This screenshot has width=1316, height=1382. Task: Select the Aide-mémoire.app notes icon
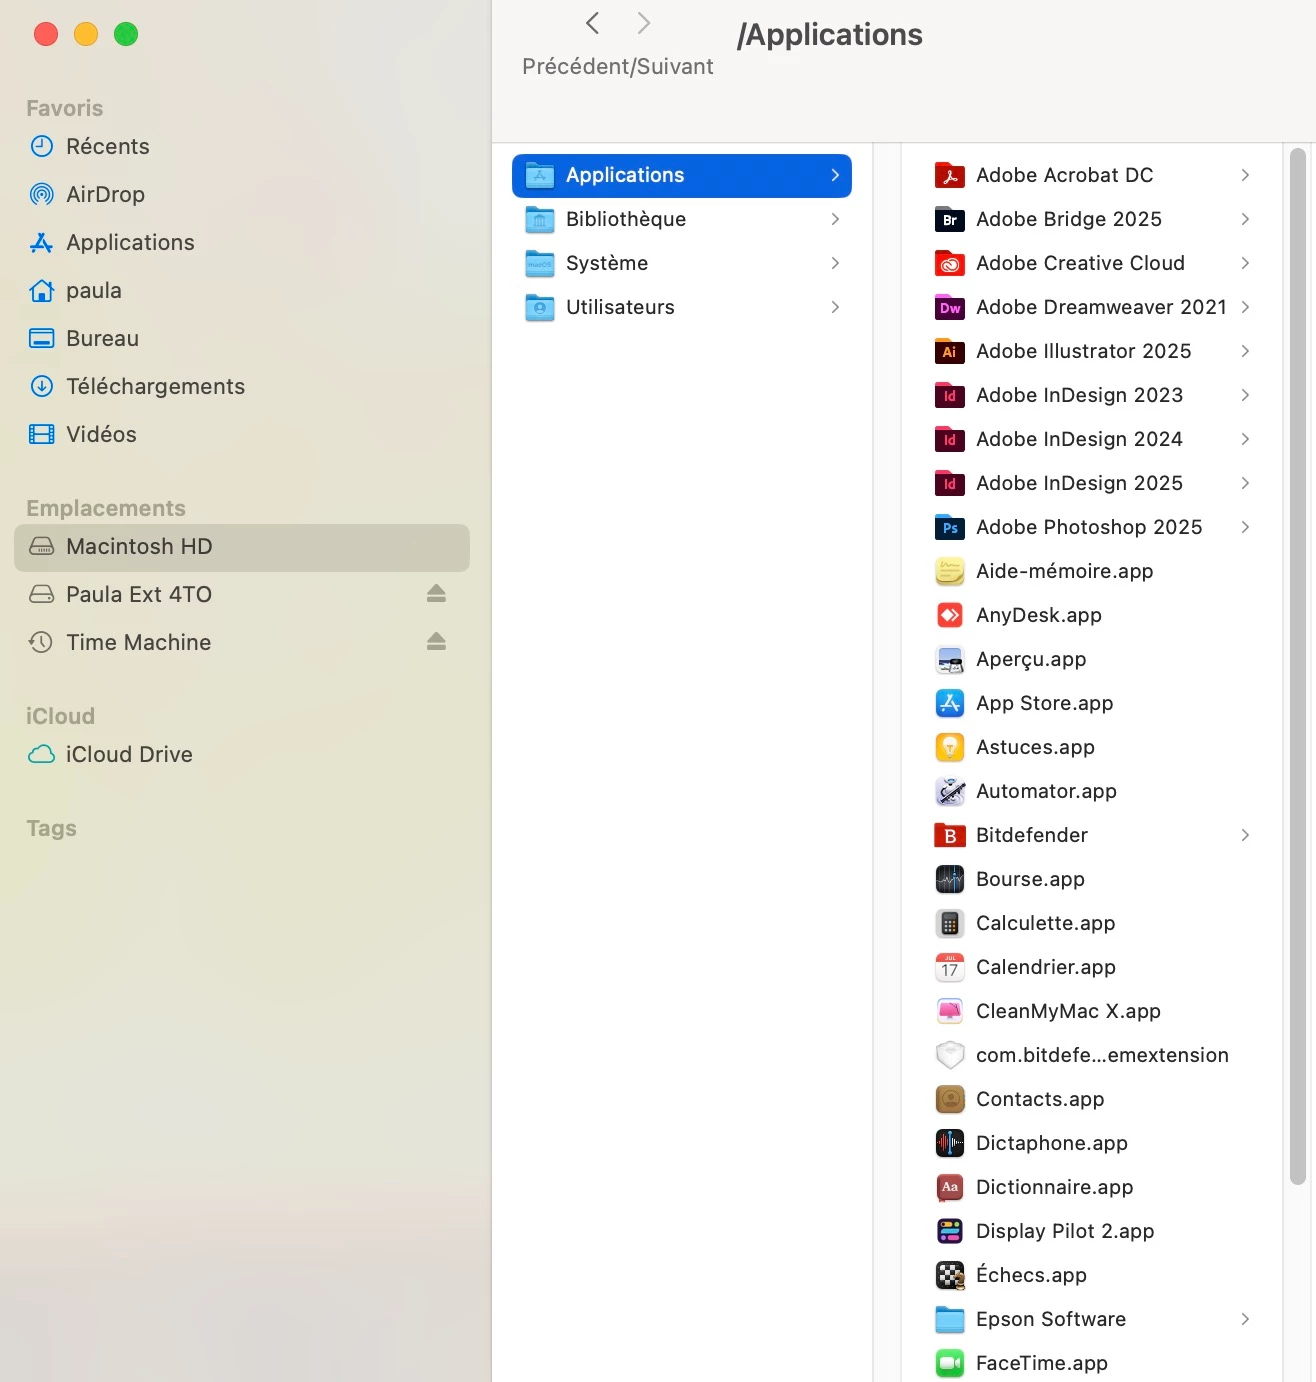pos(949,571)
